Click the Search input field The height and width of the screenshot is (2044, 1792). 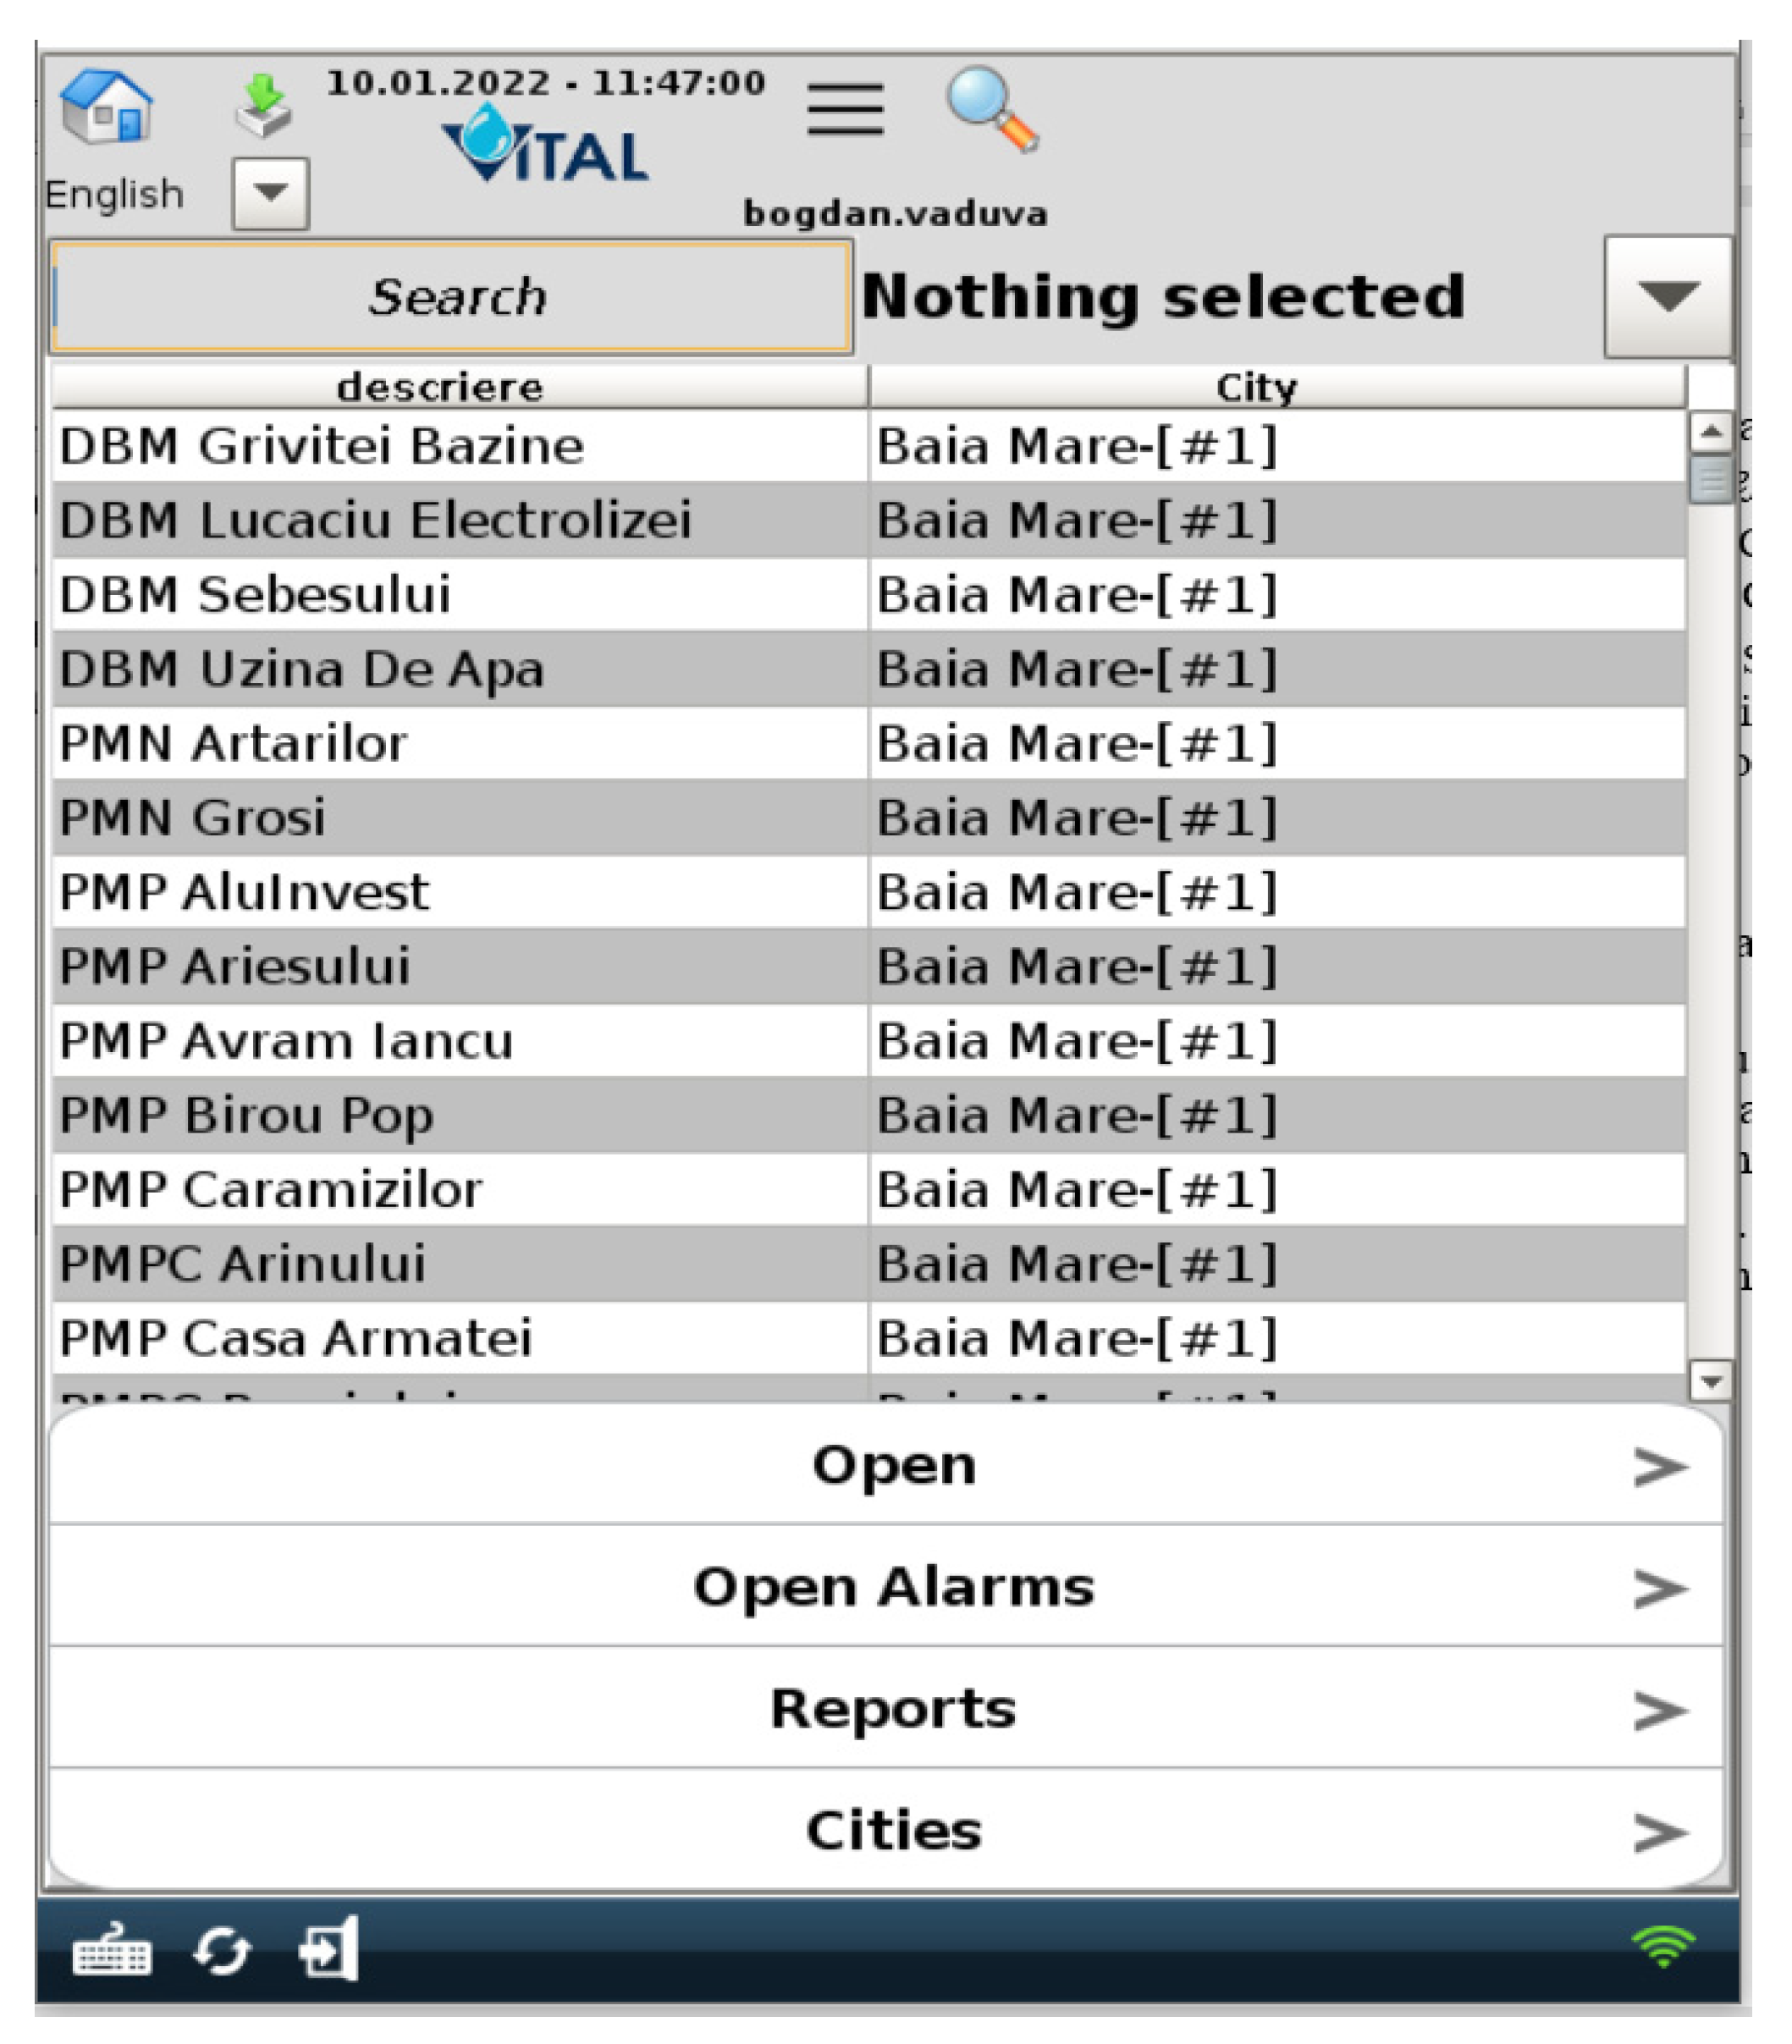(451, 297)
